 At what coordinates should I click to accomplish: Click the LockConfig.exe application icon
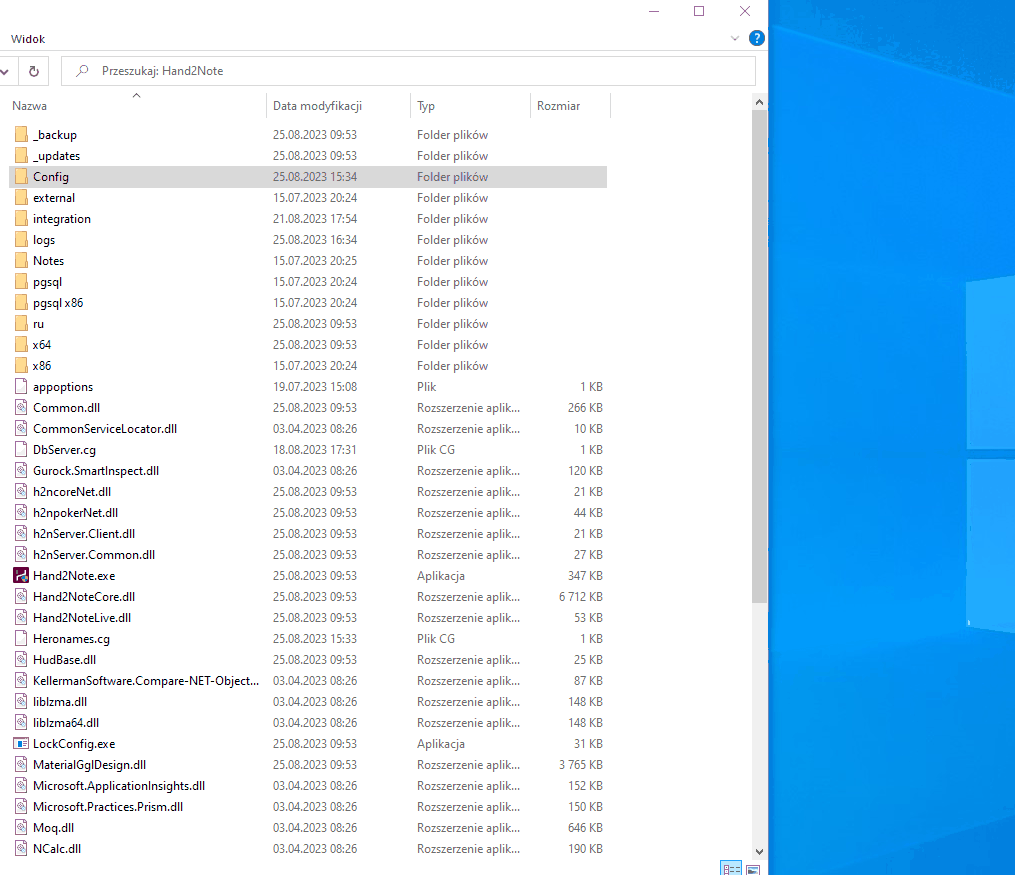coord(21,744)
